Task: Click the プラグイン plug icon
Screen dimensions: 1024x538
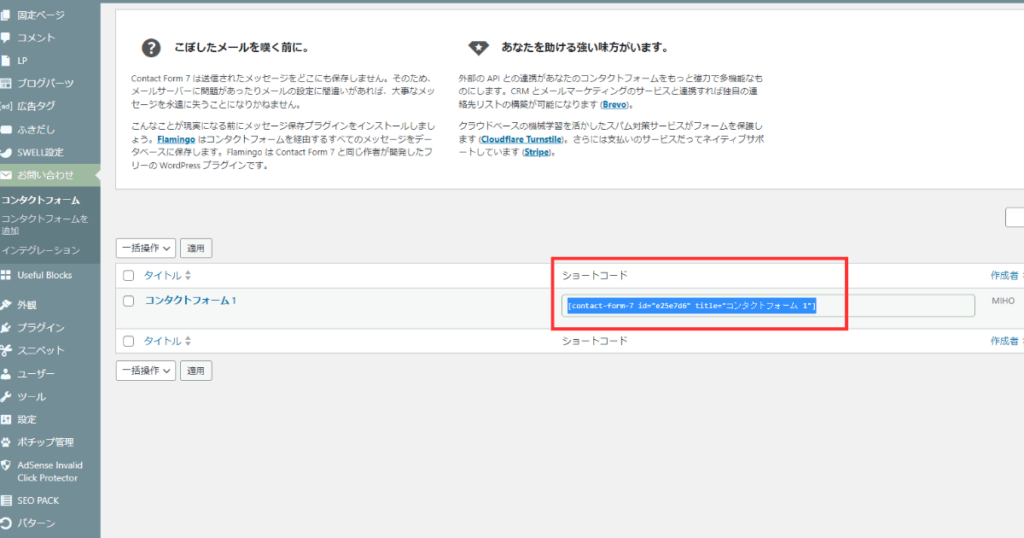Action: pos(5,328)
